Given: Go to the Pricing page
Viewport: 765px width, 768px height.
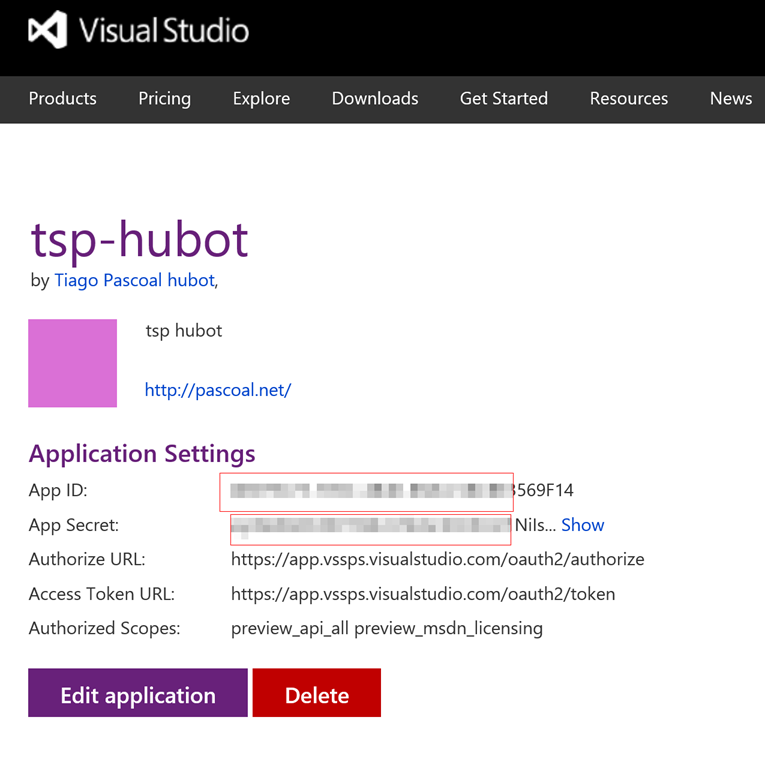Looking at the screenshot, I should click(164, 98).
